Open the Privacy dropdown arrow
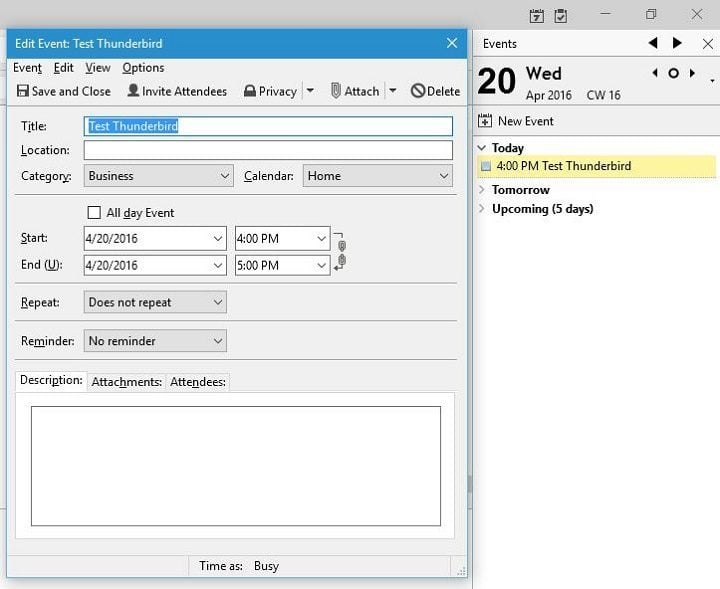 tap(310, 91)
